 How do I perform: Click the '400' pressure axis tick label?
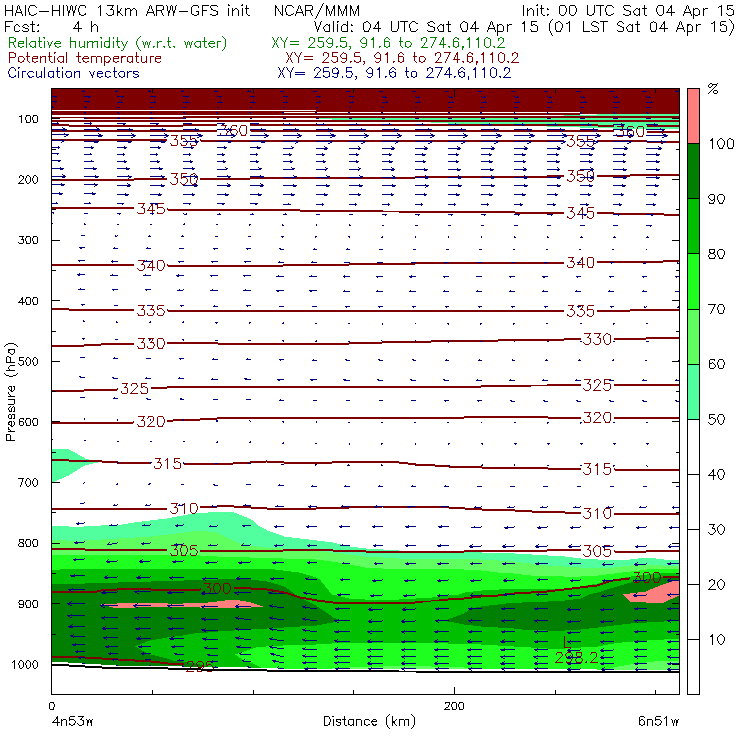coord(28,301)
